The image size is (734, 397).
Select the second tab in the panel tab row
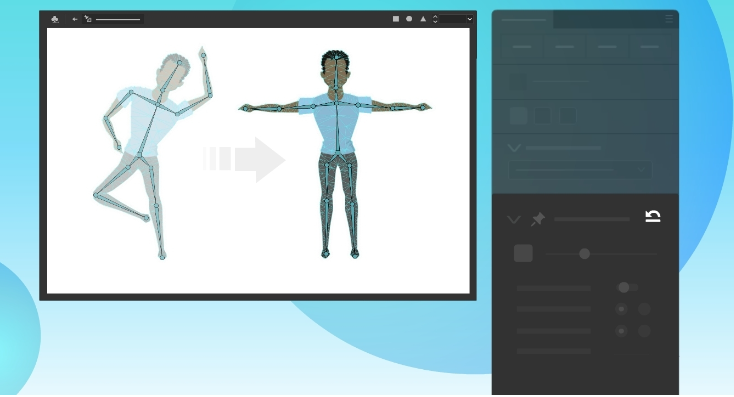565,47
